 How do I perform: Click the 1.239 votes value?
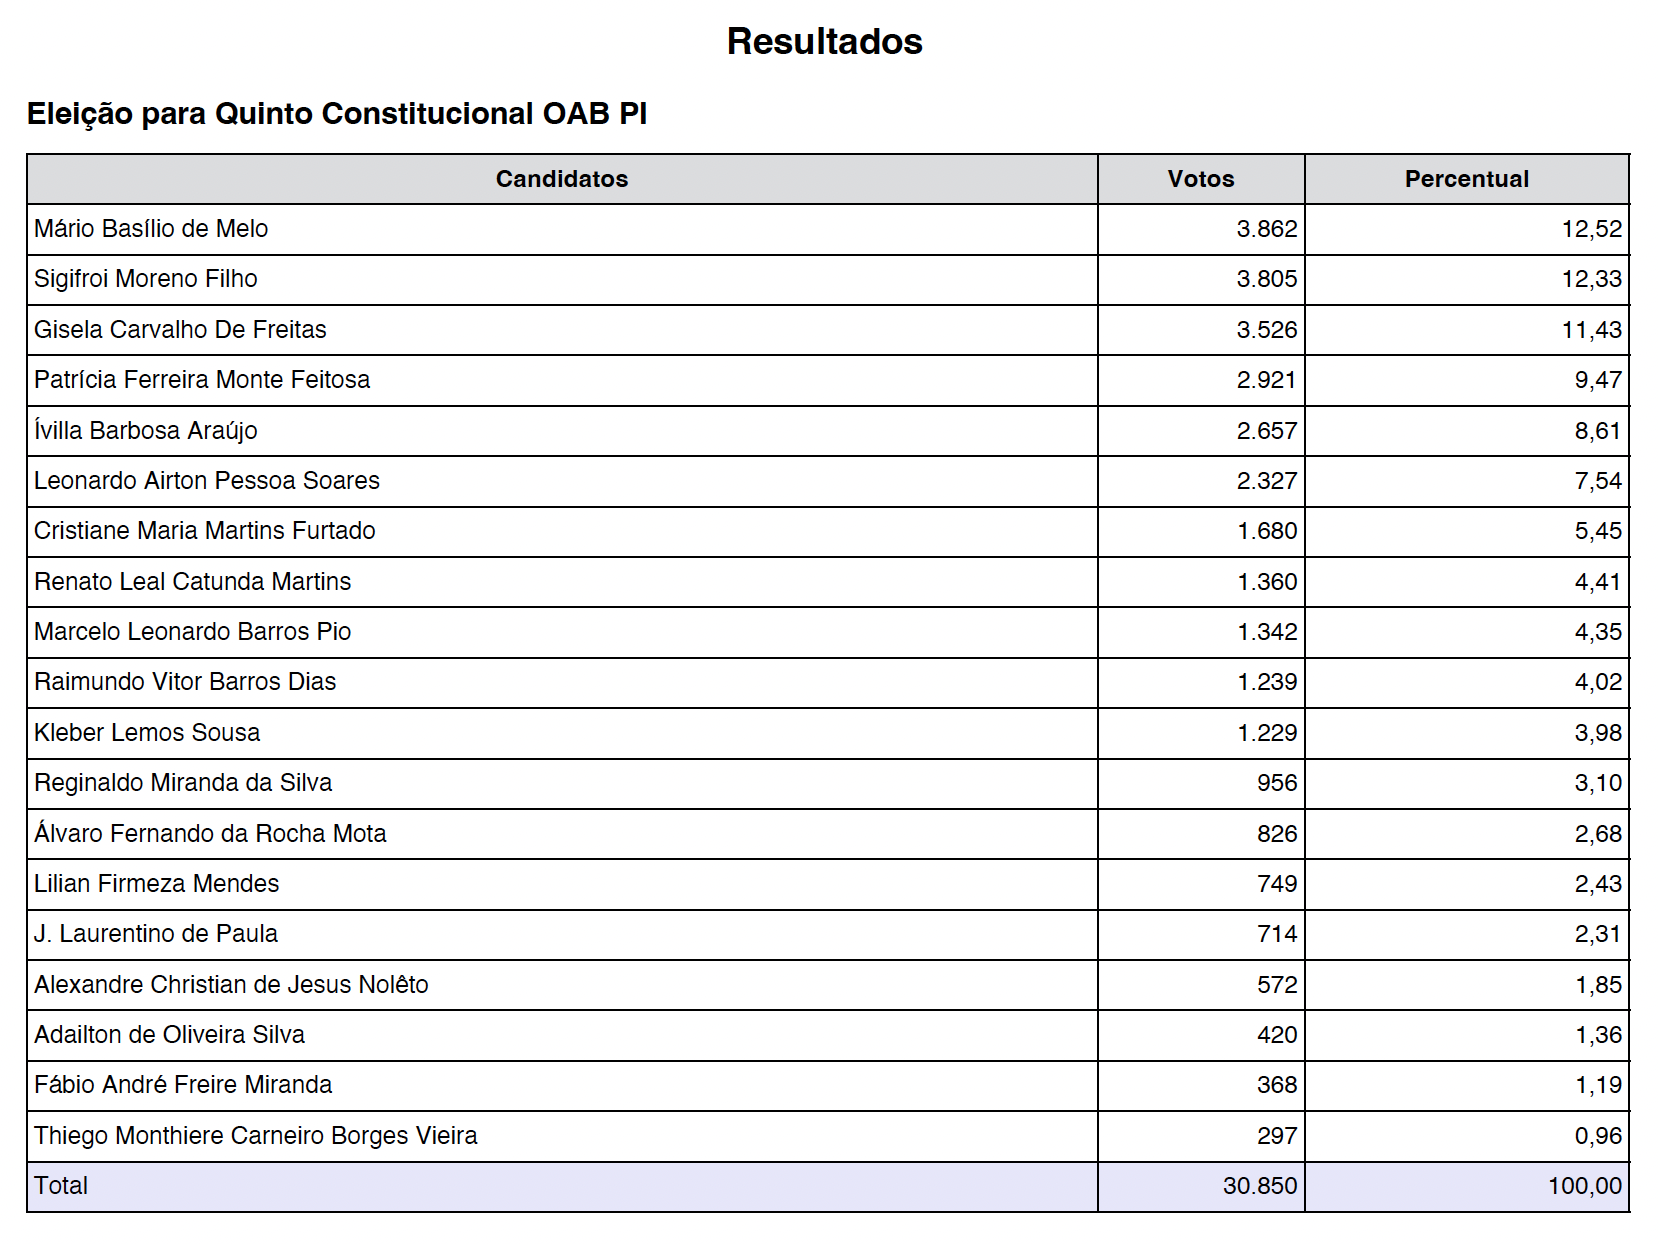pos(1266,682)
